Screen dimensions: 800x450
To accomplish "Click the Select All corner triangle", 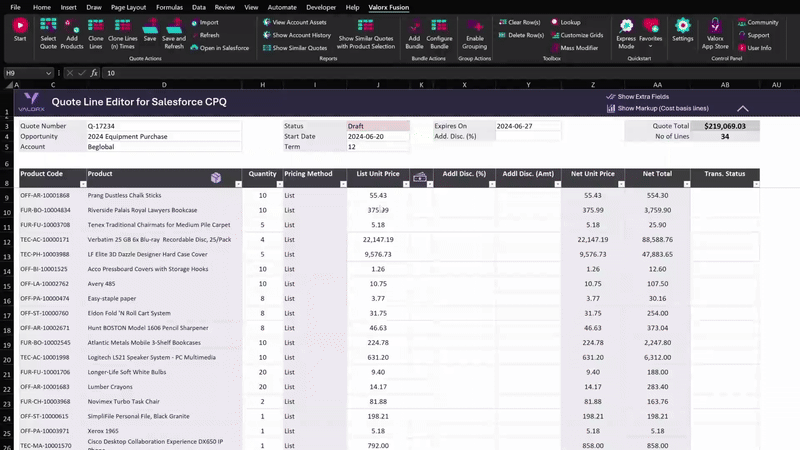I will (9, 85).
